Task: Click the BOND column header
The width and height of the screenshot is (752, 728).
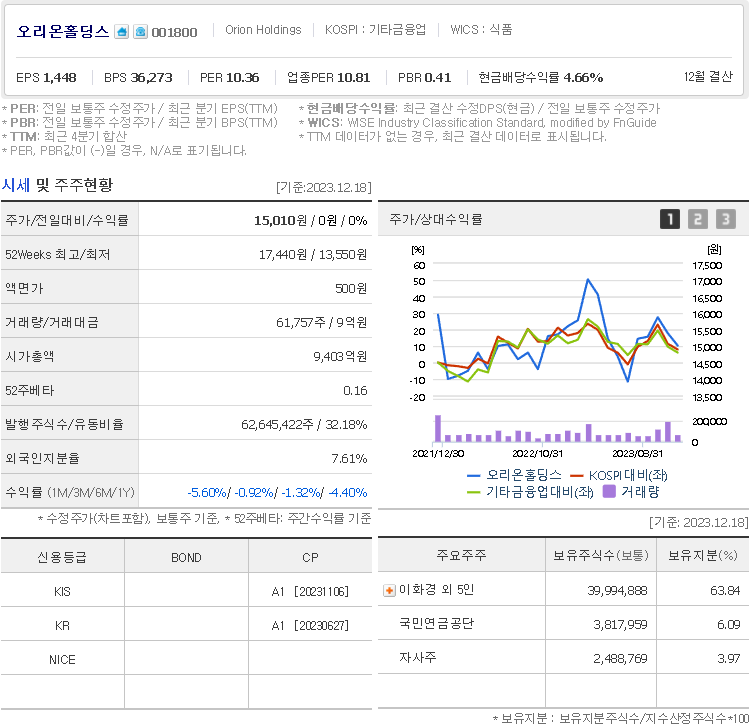Action: (x=186, y=558)
